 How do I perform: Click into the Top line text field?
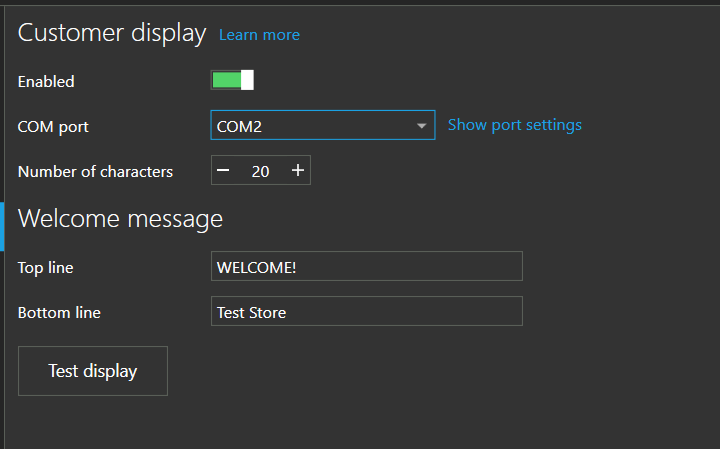(x=366, y=266)
